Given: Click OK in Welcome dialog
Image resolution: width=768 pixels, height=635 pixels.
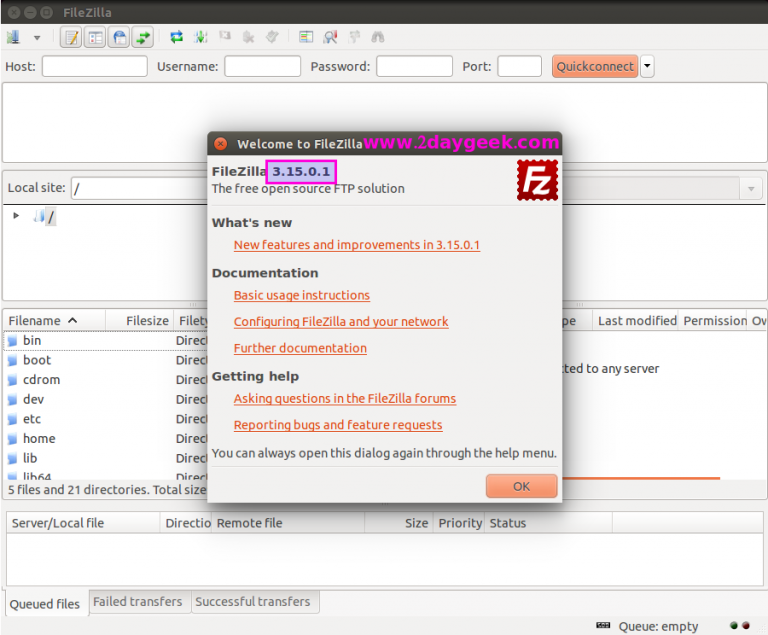Looking at the screenshot, I should 522,486.
